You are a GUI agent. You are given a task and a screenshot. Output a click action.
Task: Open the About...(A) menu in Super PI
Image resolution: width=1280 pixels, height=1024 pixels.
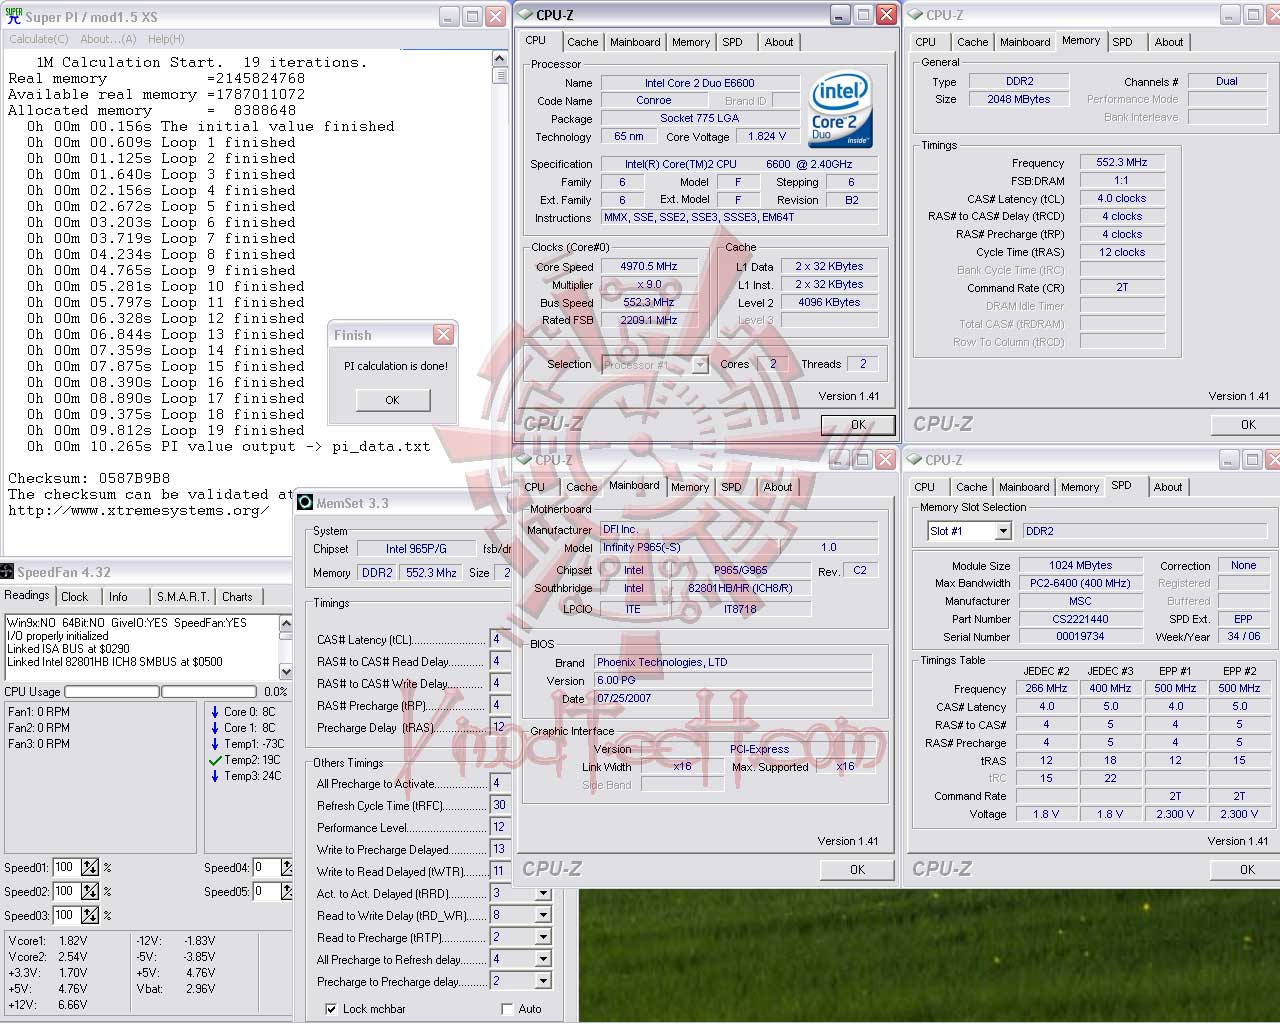tap(108, 39)
